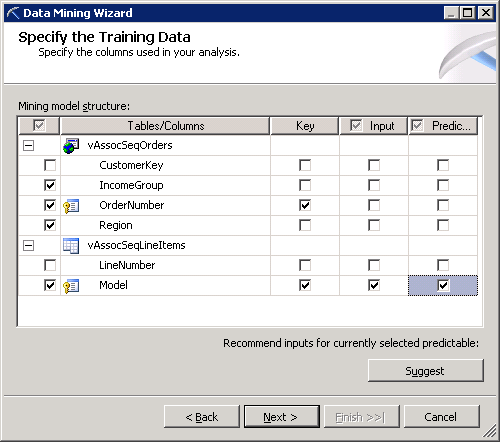Check the CustomerKey row selection checkbox
This screenshot has height=442, width=500.
(x=50, y=165)
